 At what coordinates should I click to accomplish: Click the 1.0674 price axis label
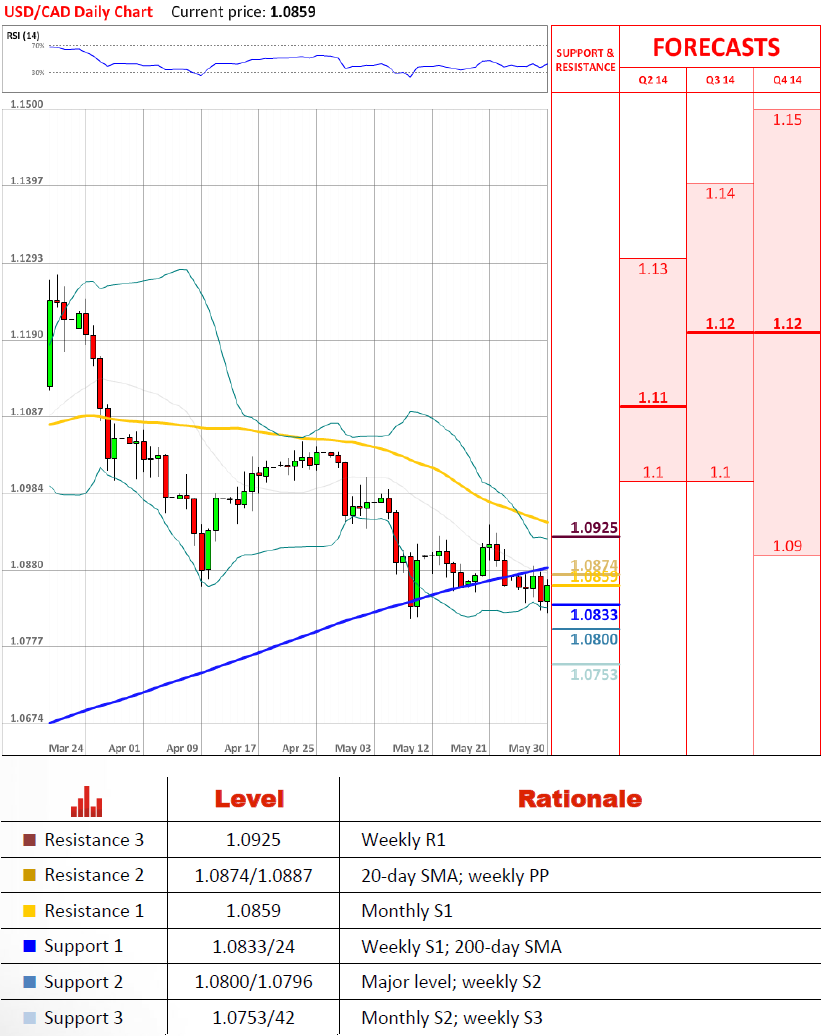click(26, 718)
